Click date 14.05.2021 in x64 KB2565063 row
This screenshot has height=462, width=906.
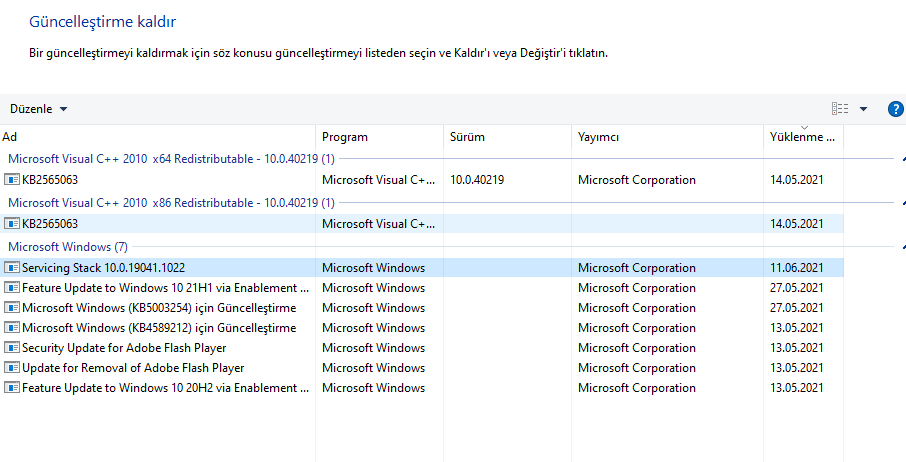[x=797, y=180]
